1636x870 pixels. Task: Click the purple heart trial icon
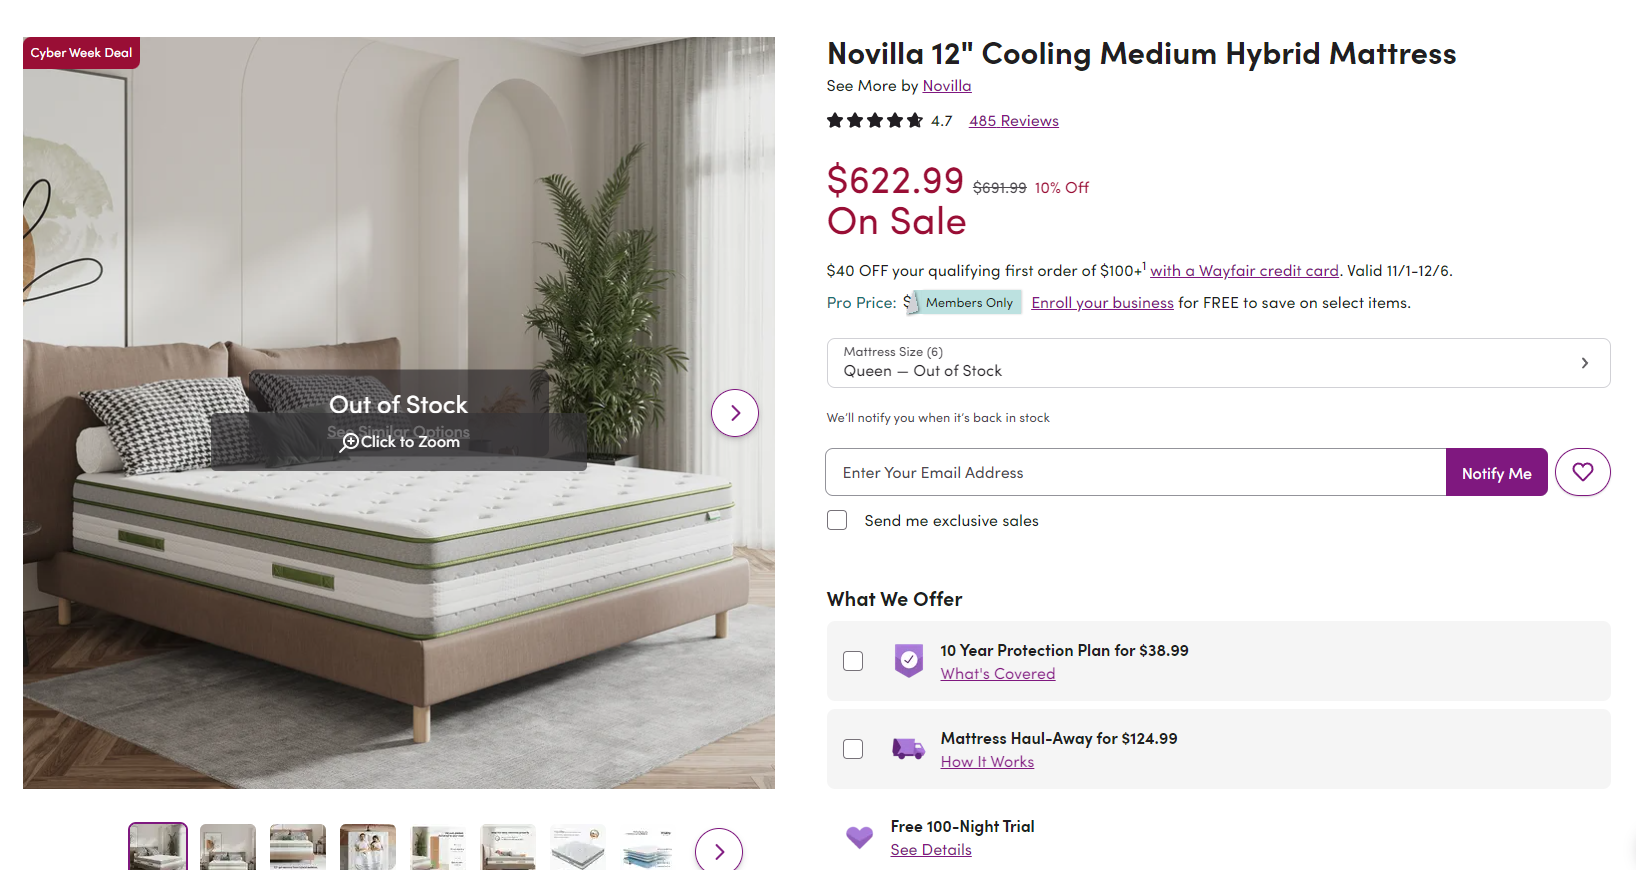pyautogui.click(x=859, y=837)
